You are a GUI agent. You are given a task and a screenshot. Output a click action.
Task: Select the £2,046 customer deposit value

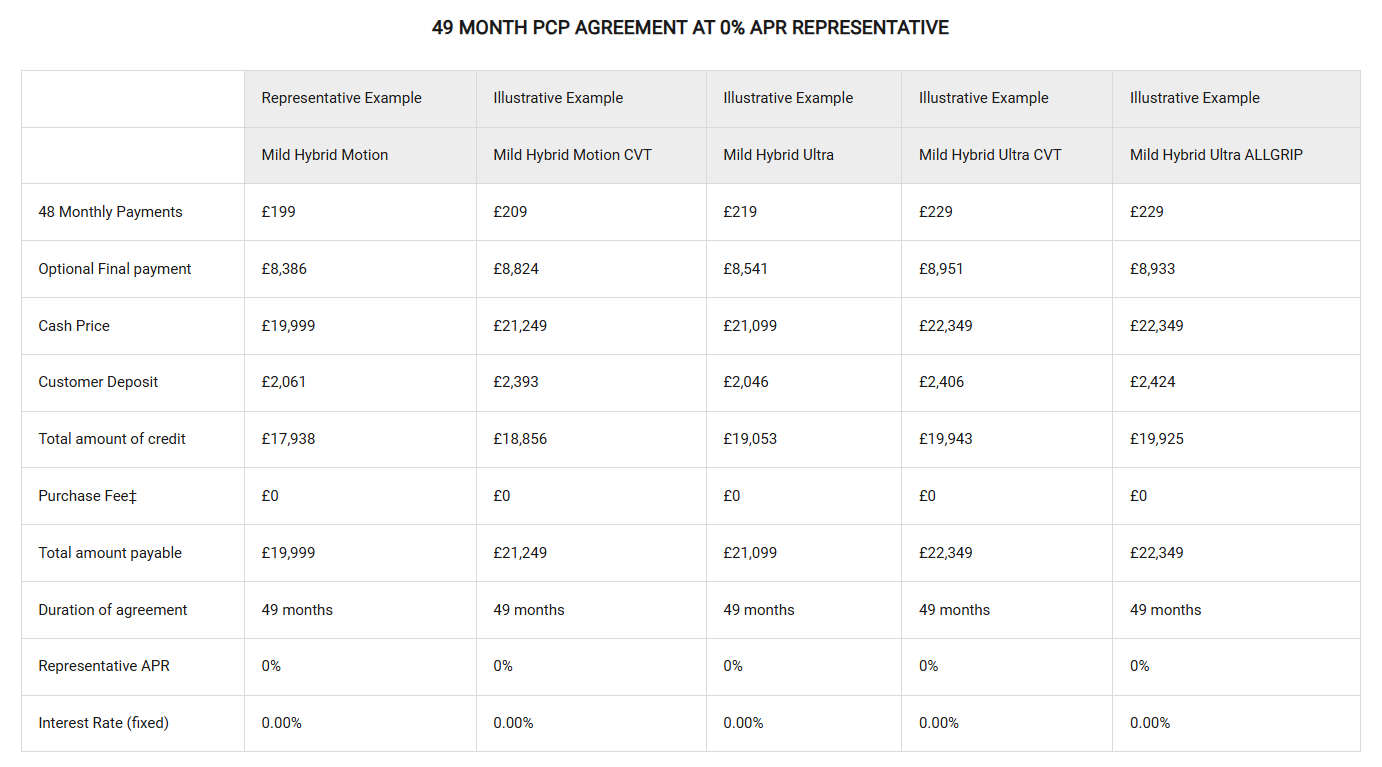point(746,382)
